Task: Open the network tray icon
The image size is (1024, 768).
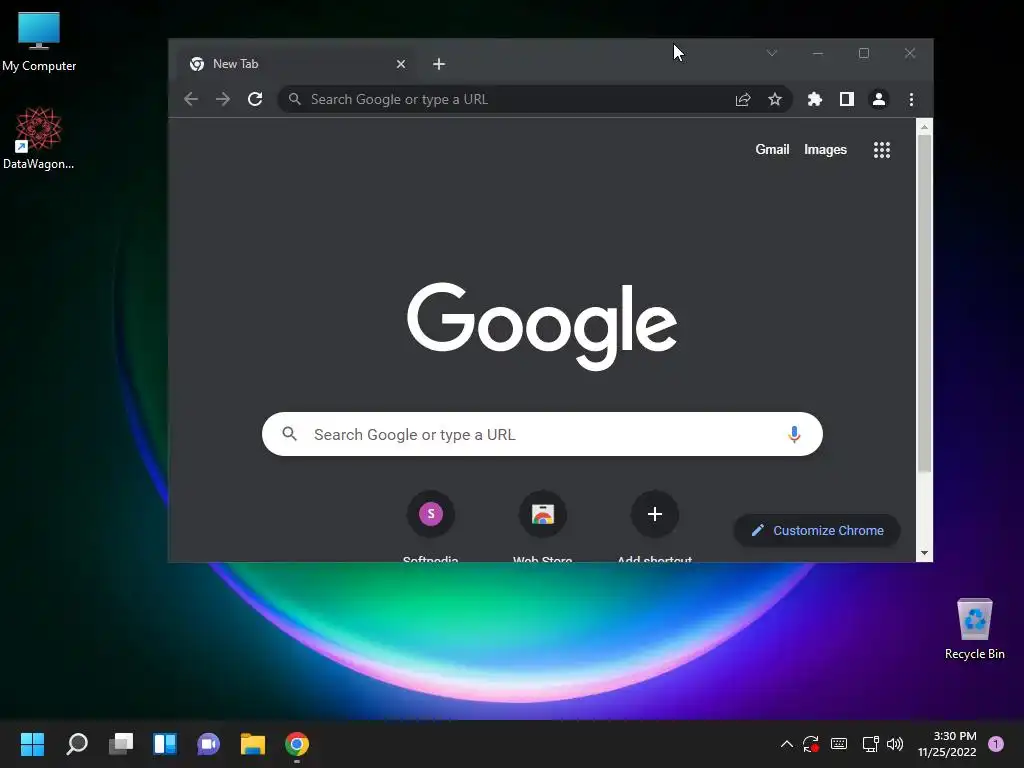Action: (x=871, y=744)
